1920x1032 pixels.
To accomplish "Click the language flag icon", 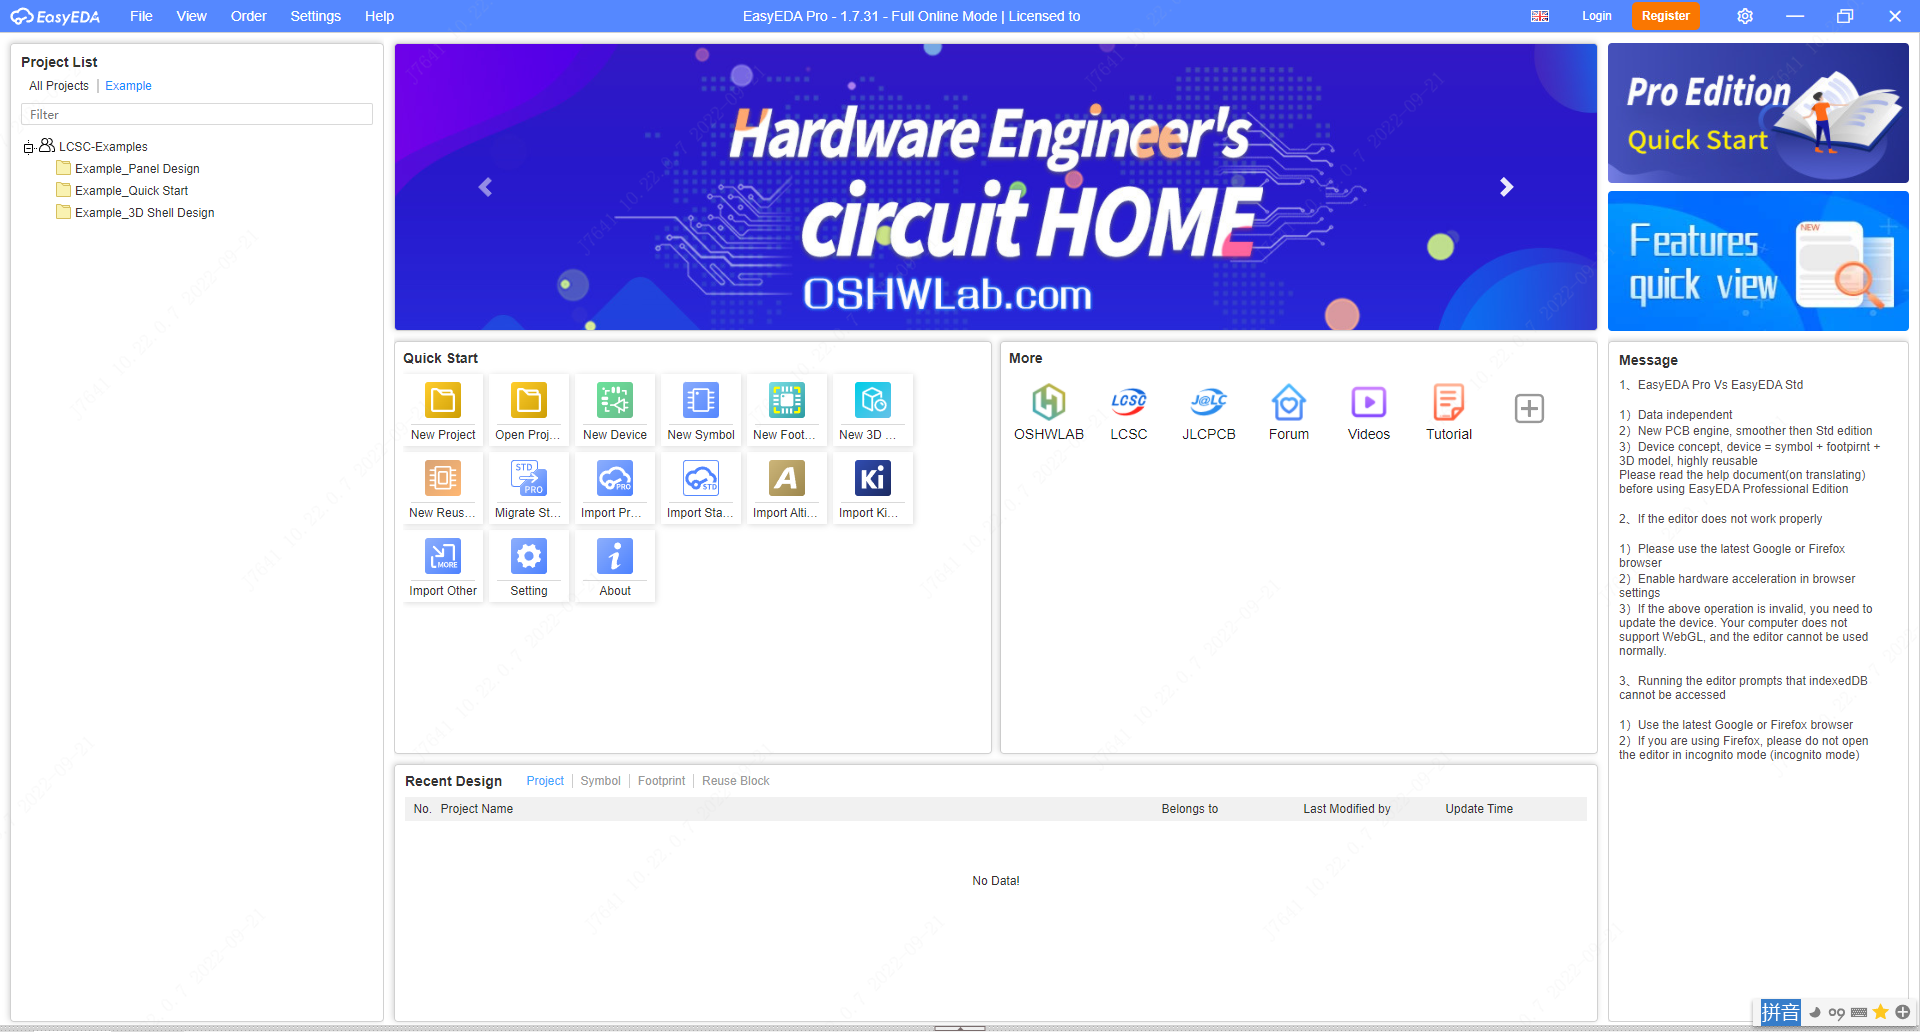I will tap(1540, 16).
